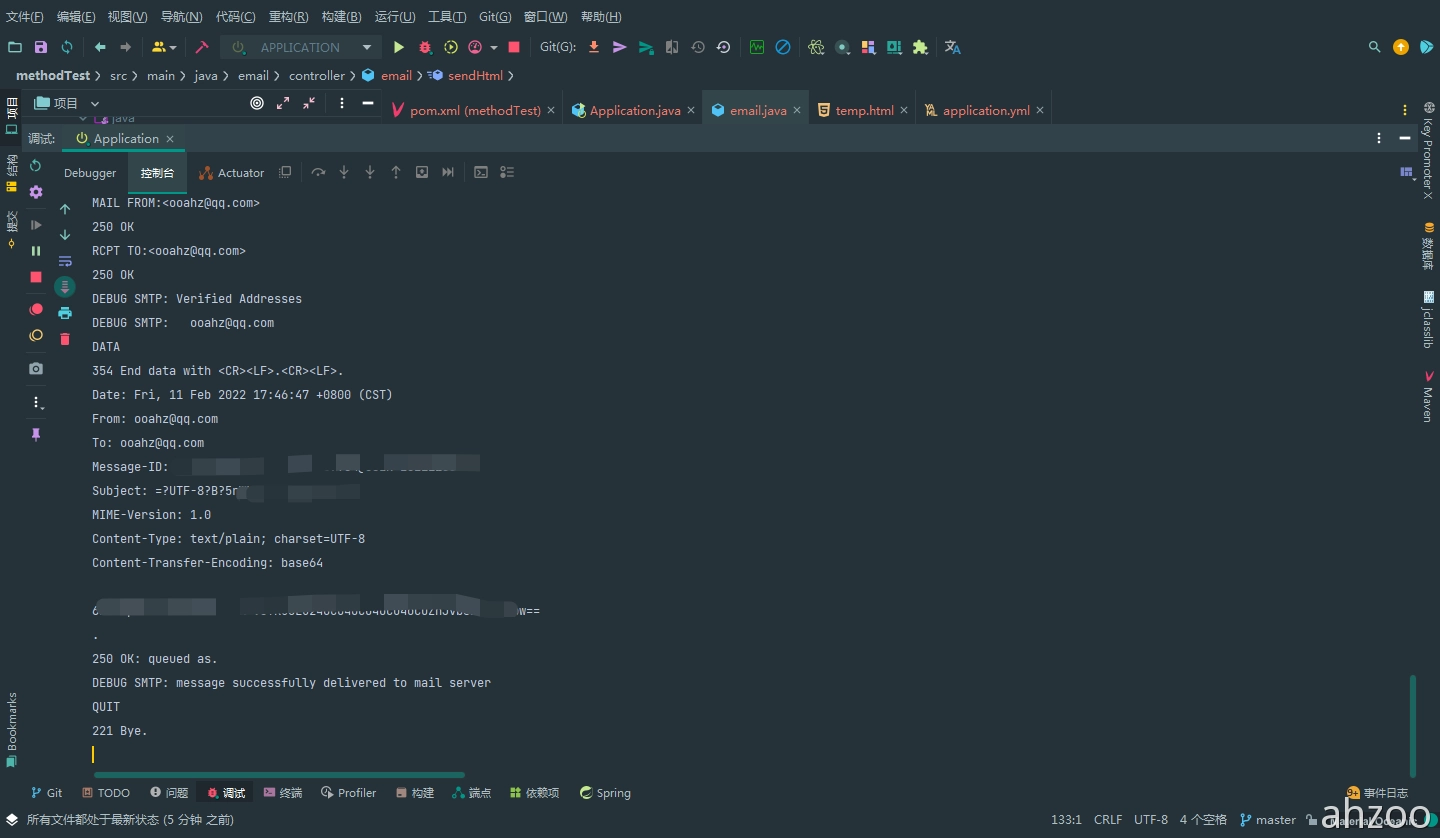Click the search magnifier icon at top right

tap(1374, 47)
